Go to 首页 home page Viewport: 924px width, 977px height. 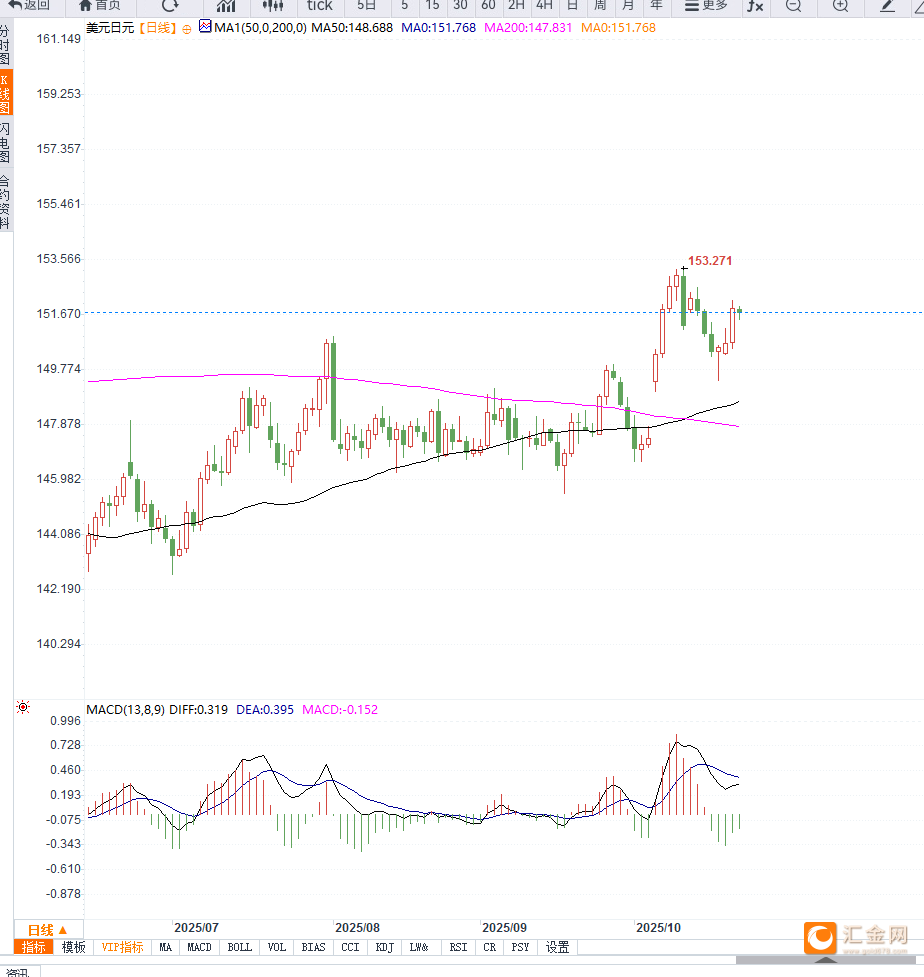[100, 6]
